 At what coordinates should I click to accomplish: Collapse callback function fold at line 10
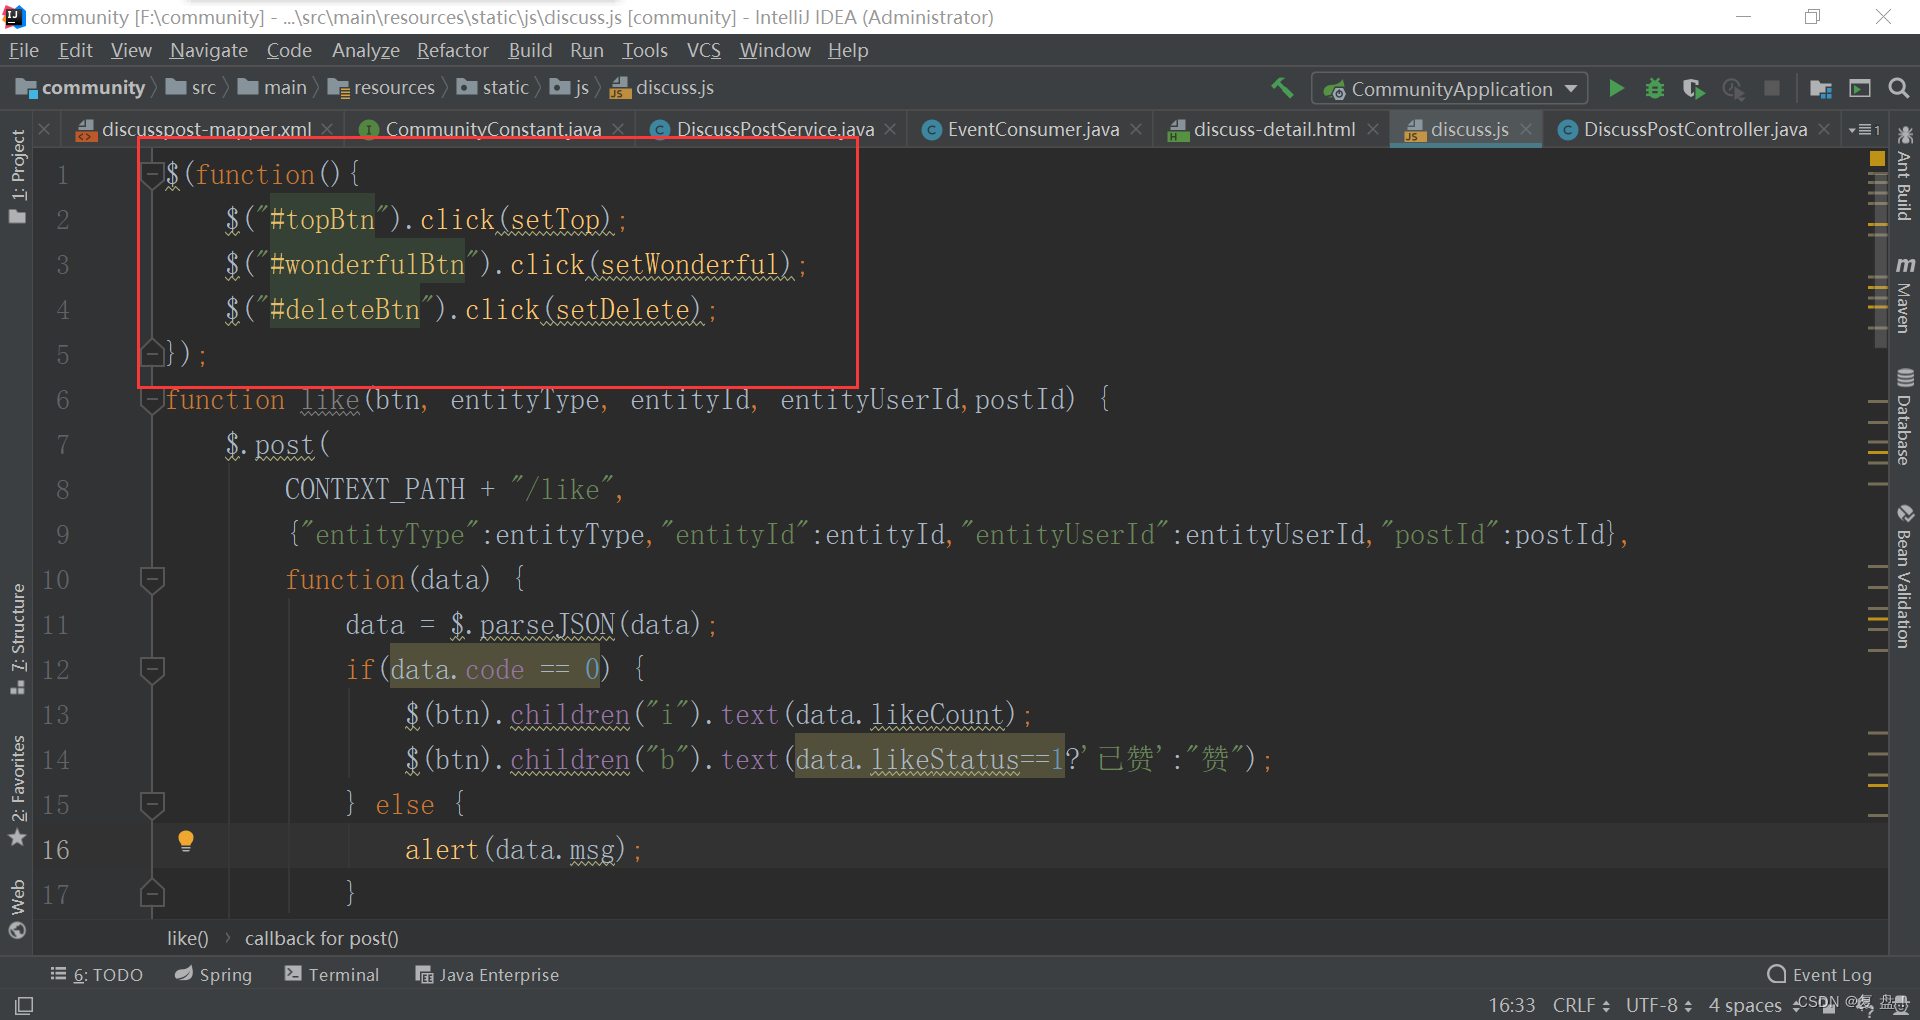(x=152, y=579)
